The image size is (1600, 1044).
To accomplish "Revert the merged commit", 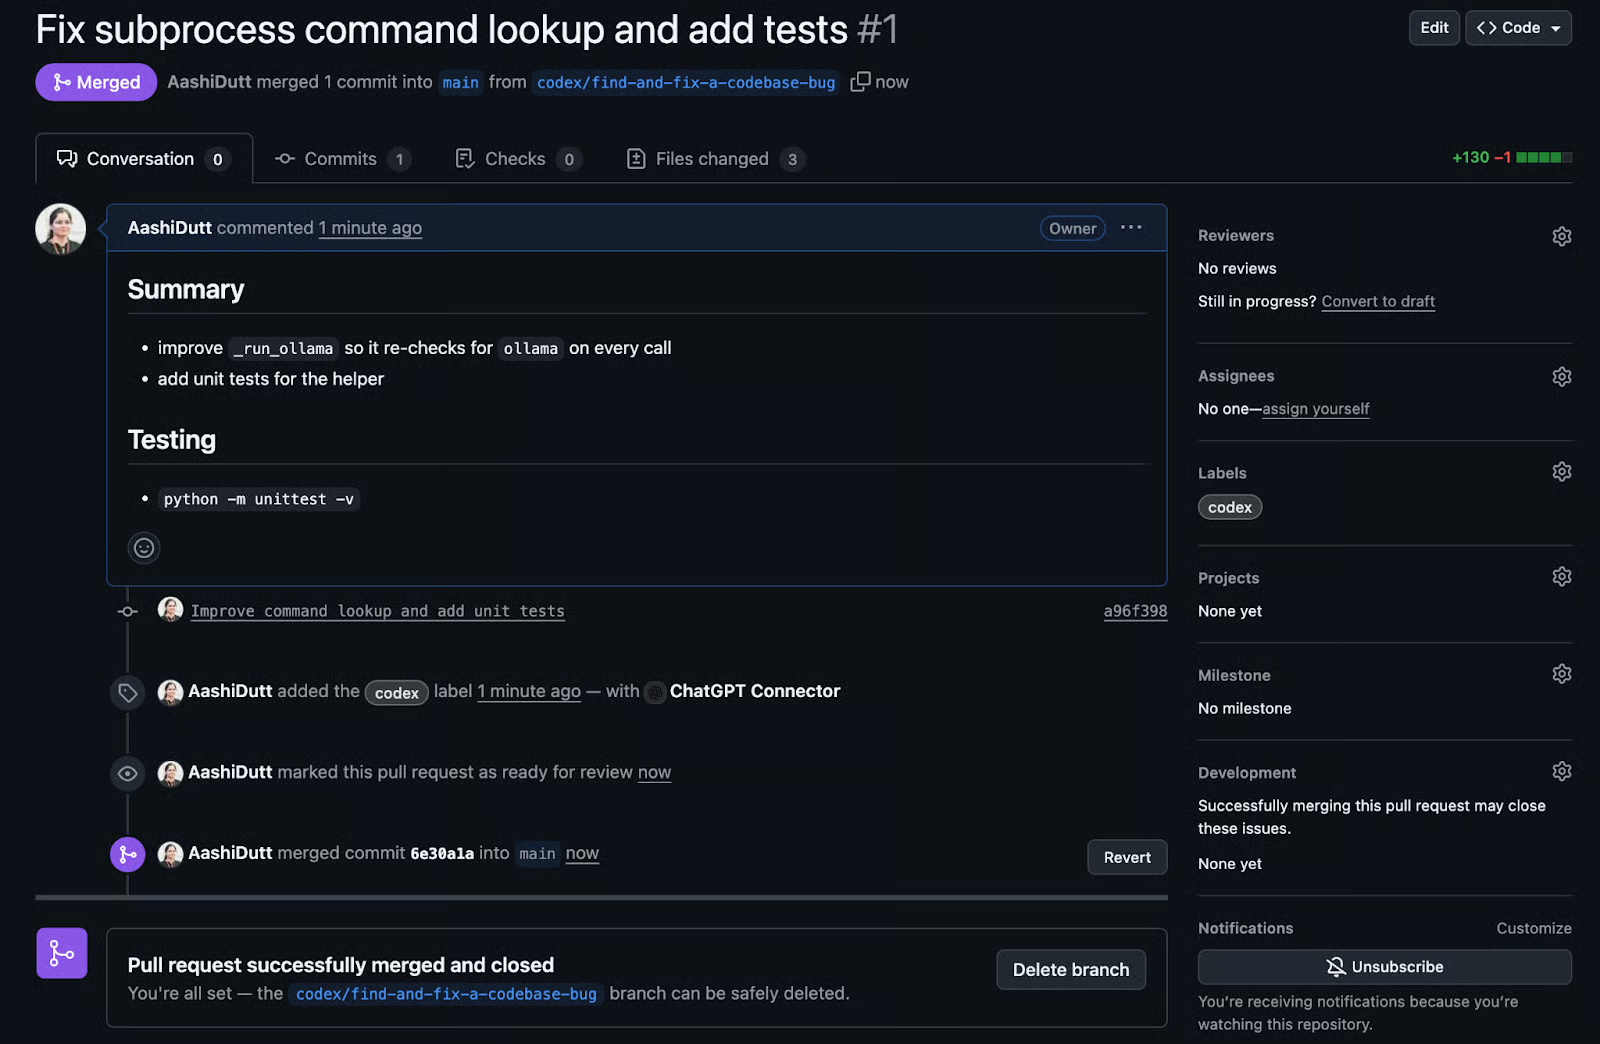I will pos(1126,857).
